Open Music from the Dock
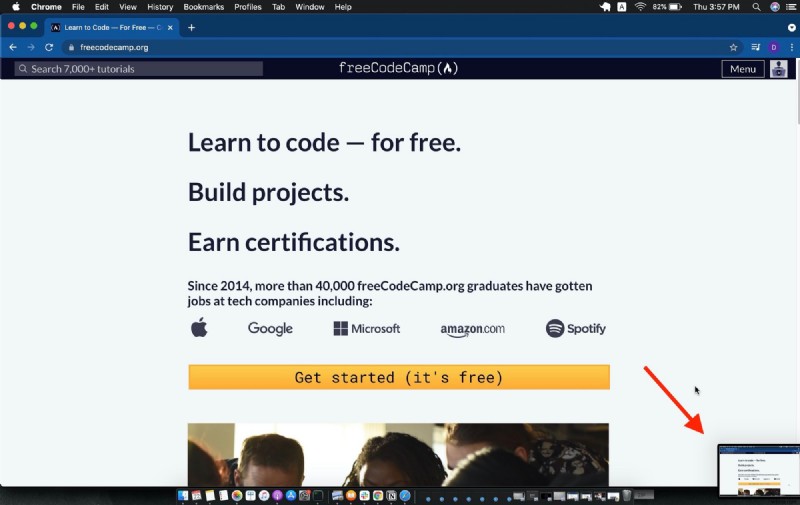Screen dimensions: 800x505 (264, 495)
